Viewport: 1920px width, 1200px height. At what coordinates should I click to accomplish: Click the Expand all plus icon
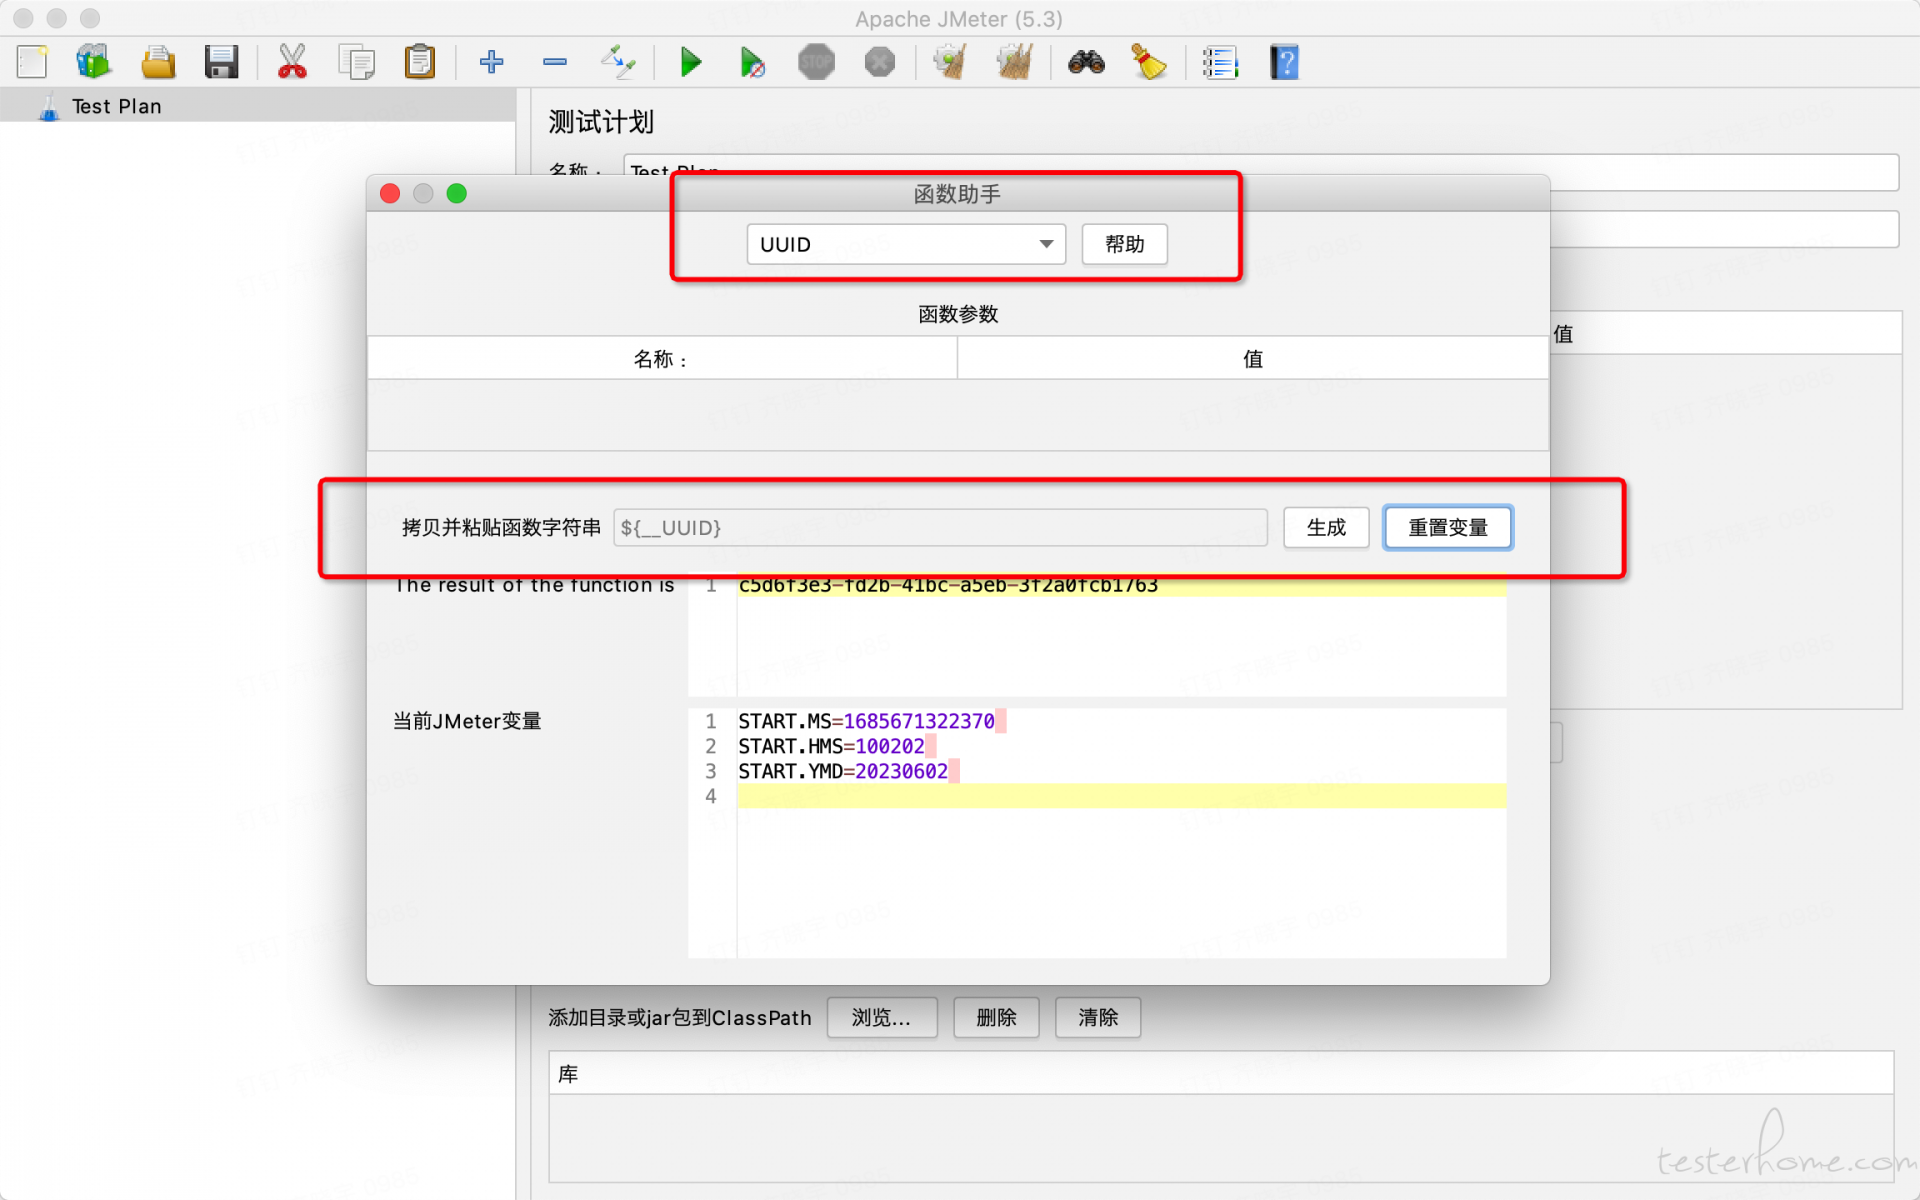(x=491, y=62)
